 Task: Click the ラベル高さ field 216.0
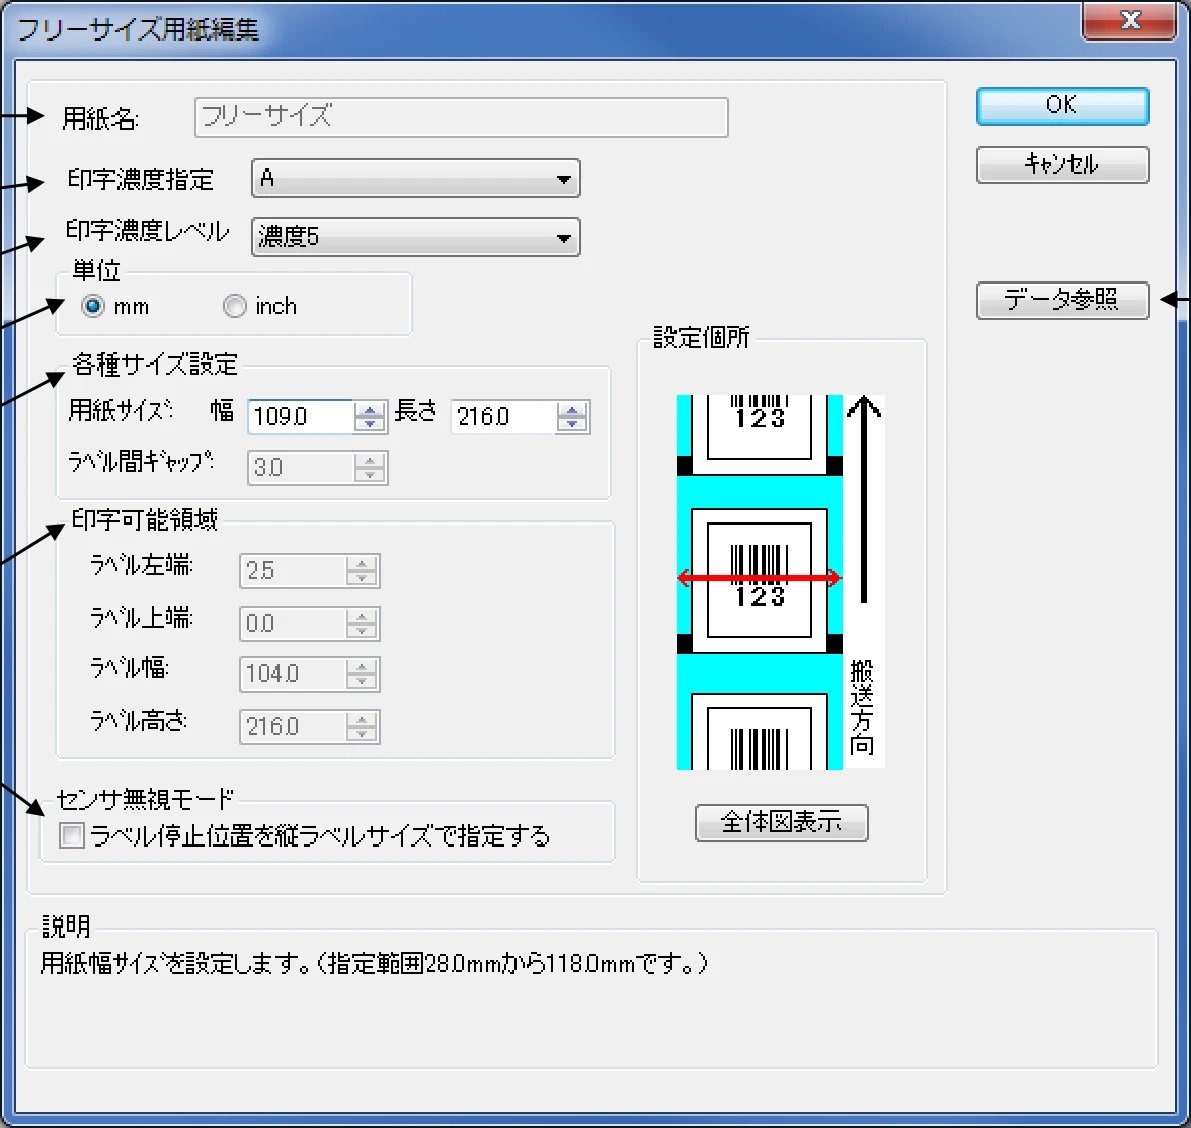293,726
